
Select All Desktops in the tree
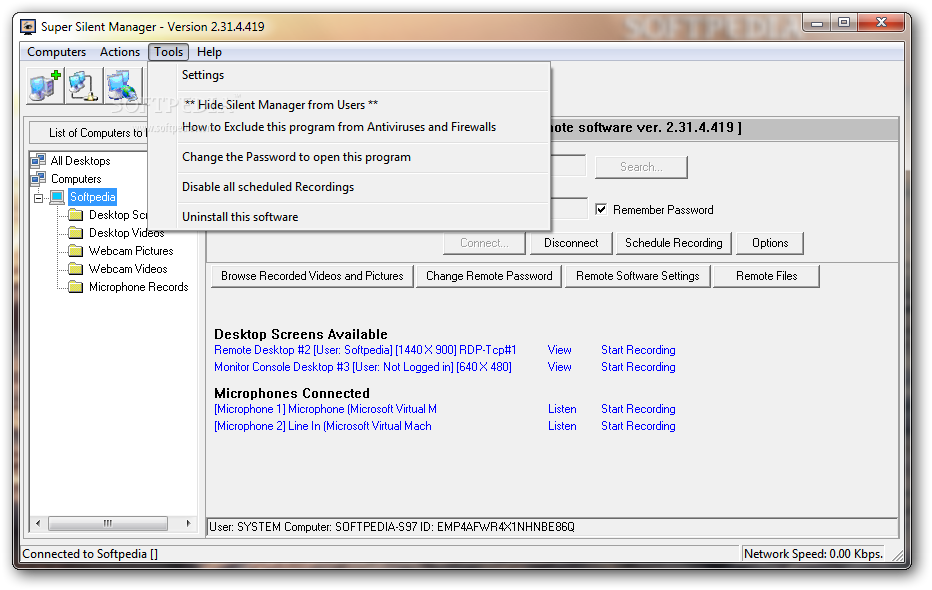pyautogui.click(x=80, y=160)
